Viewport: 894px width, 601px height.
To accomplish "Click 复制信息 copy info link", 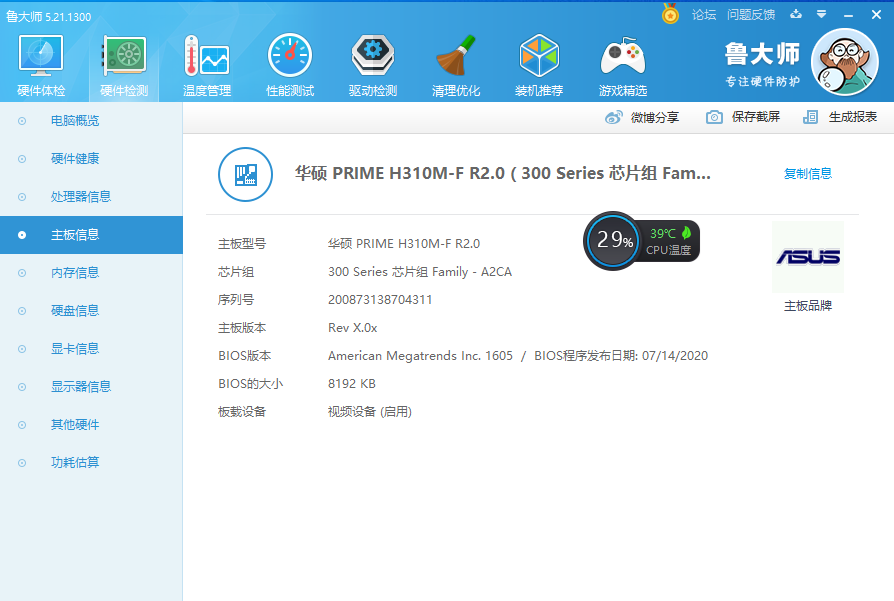I will (x=807, y=173).
